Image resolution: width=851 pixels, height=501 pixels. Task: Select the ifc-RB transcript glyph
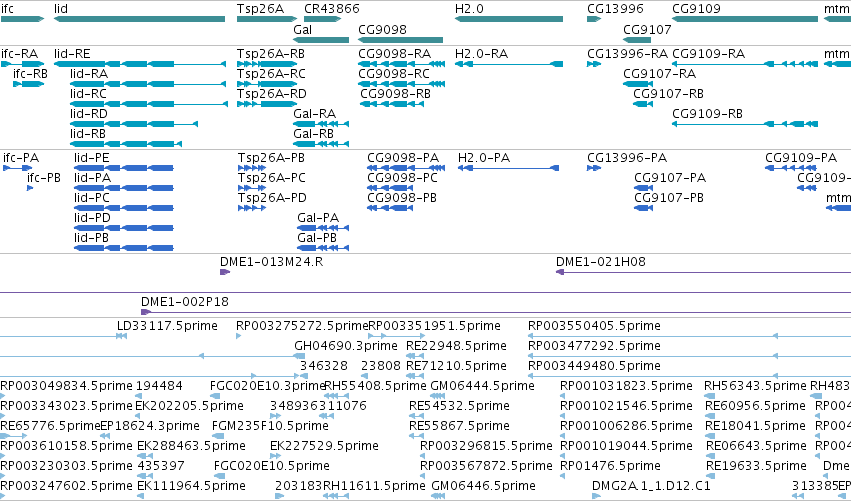click(28, 84)
